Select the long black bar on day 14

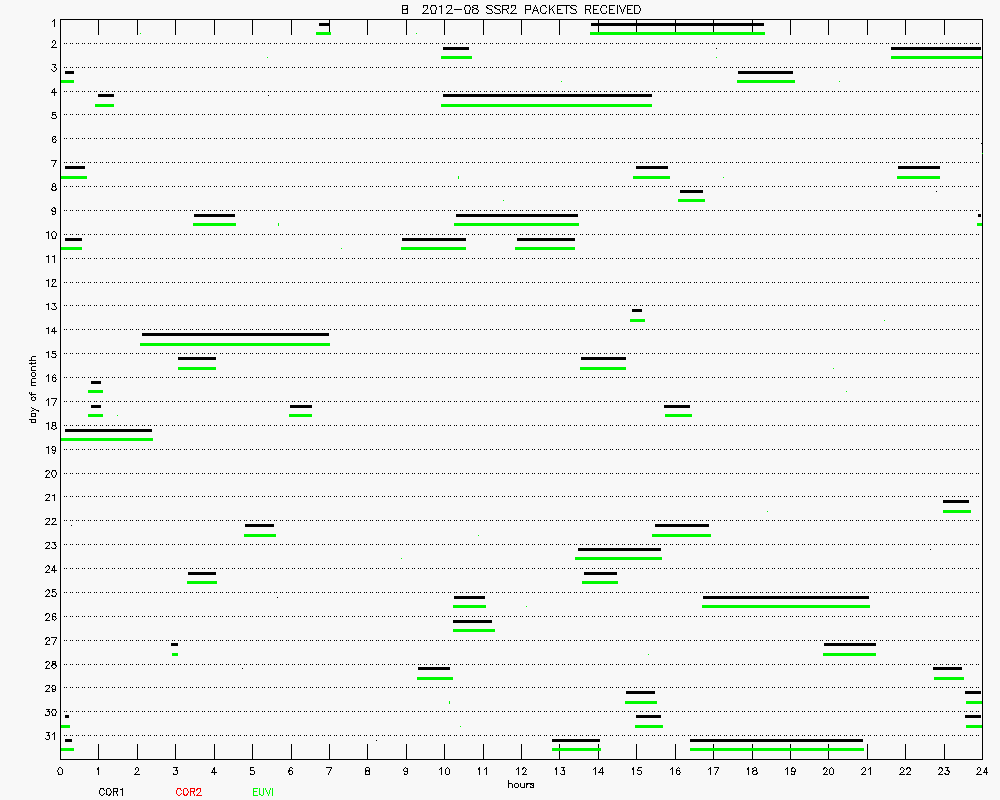(235, 334)
